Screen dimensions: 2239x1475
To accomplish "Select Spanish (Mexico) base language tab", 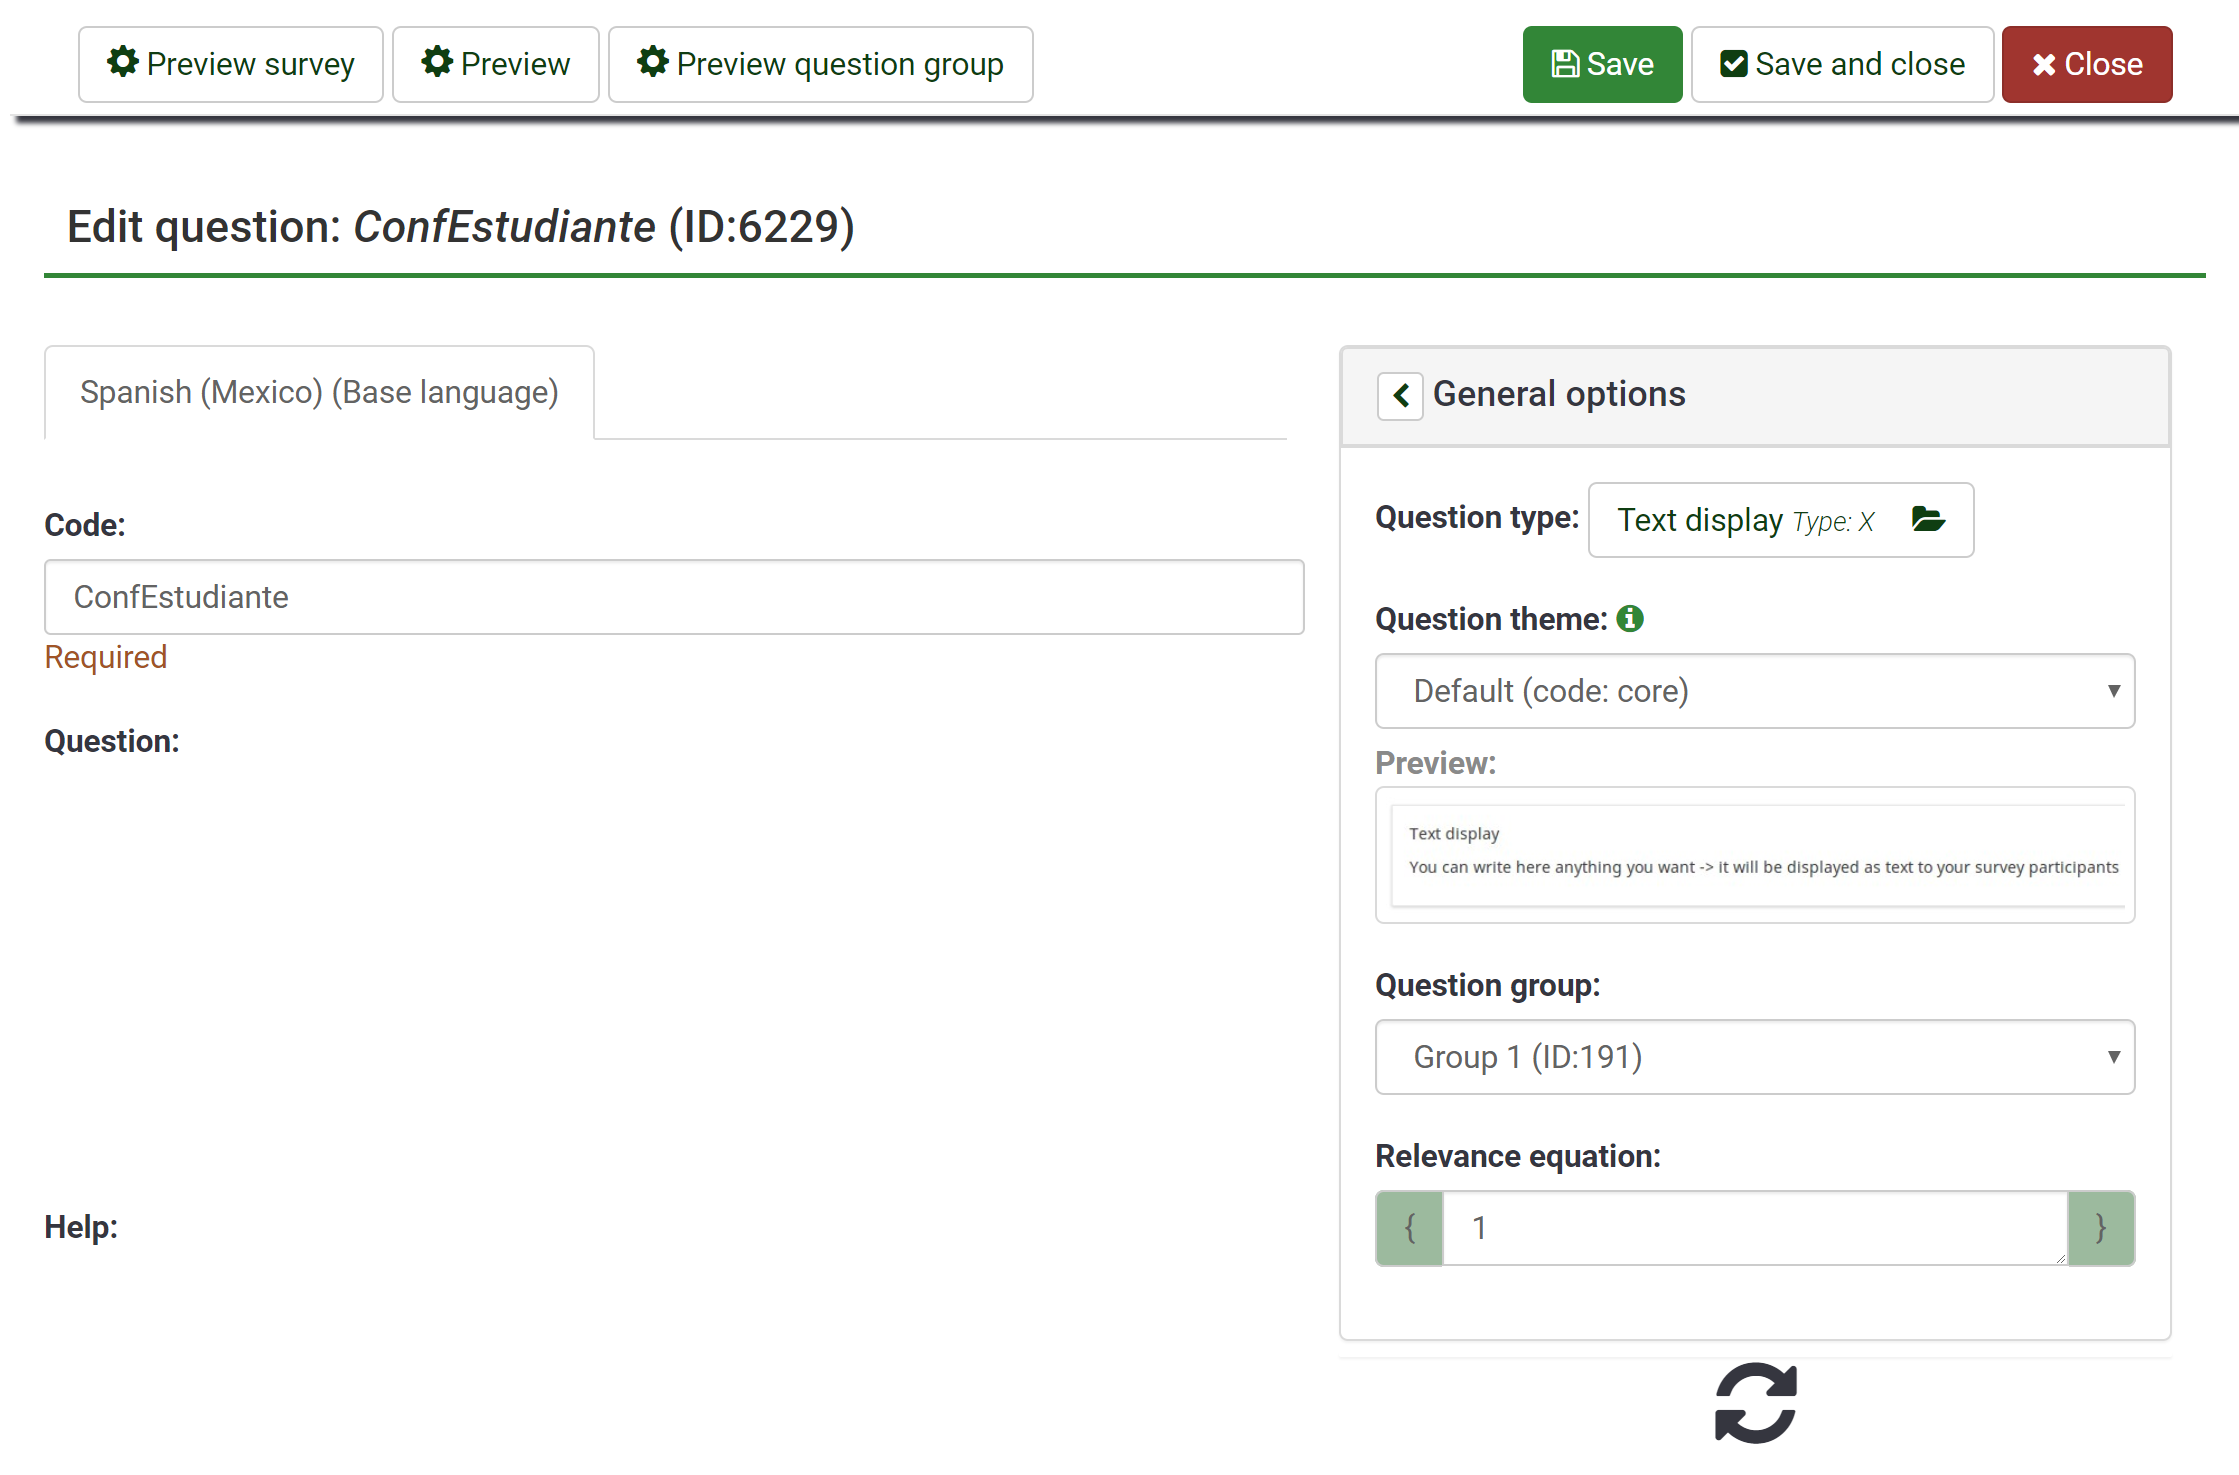I will point(319,392).
